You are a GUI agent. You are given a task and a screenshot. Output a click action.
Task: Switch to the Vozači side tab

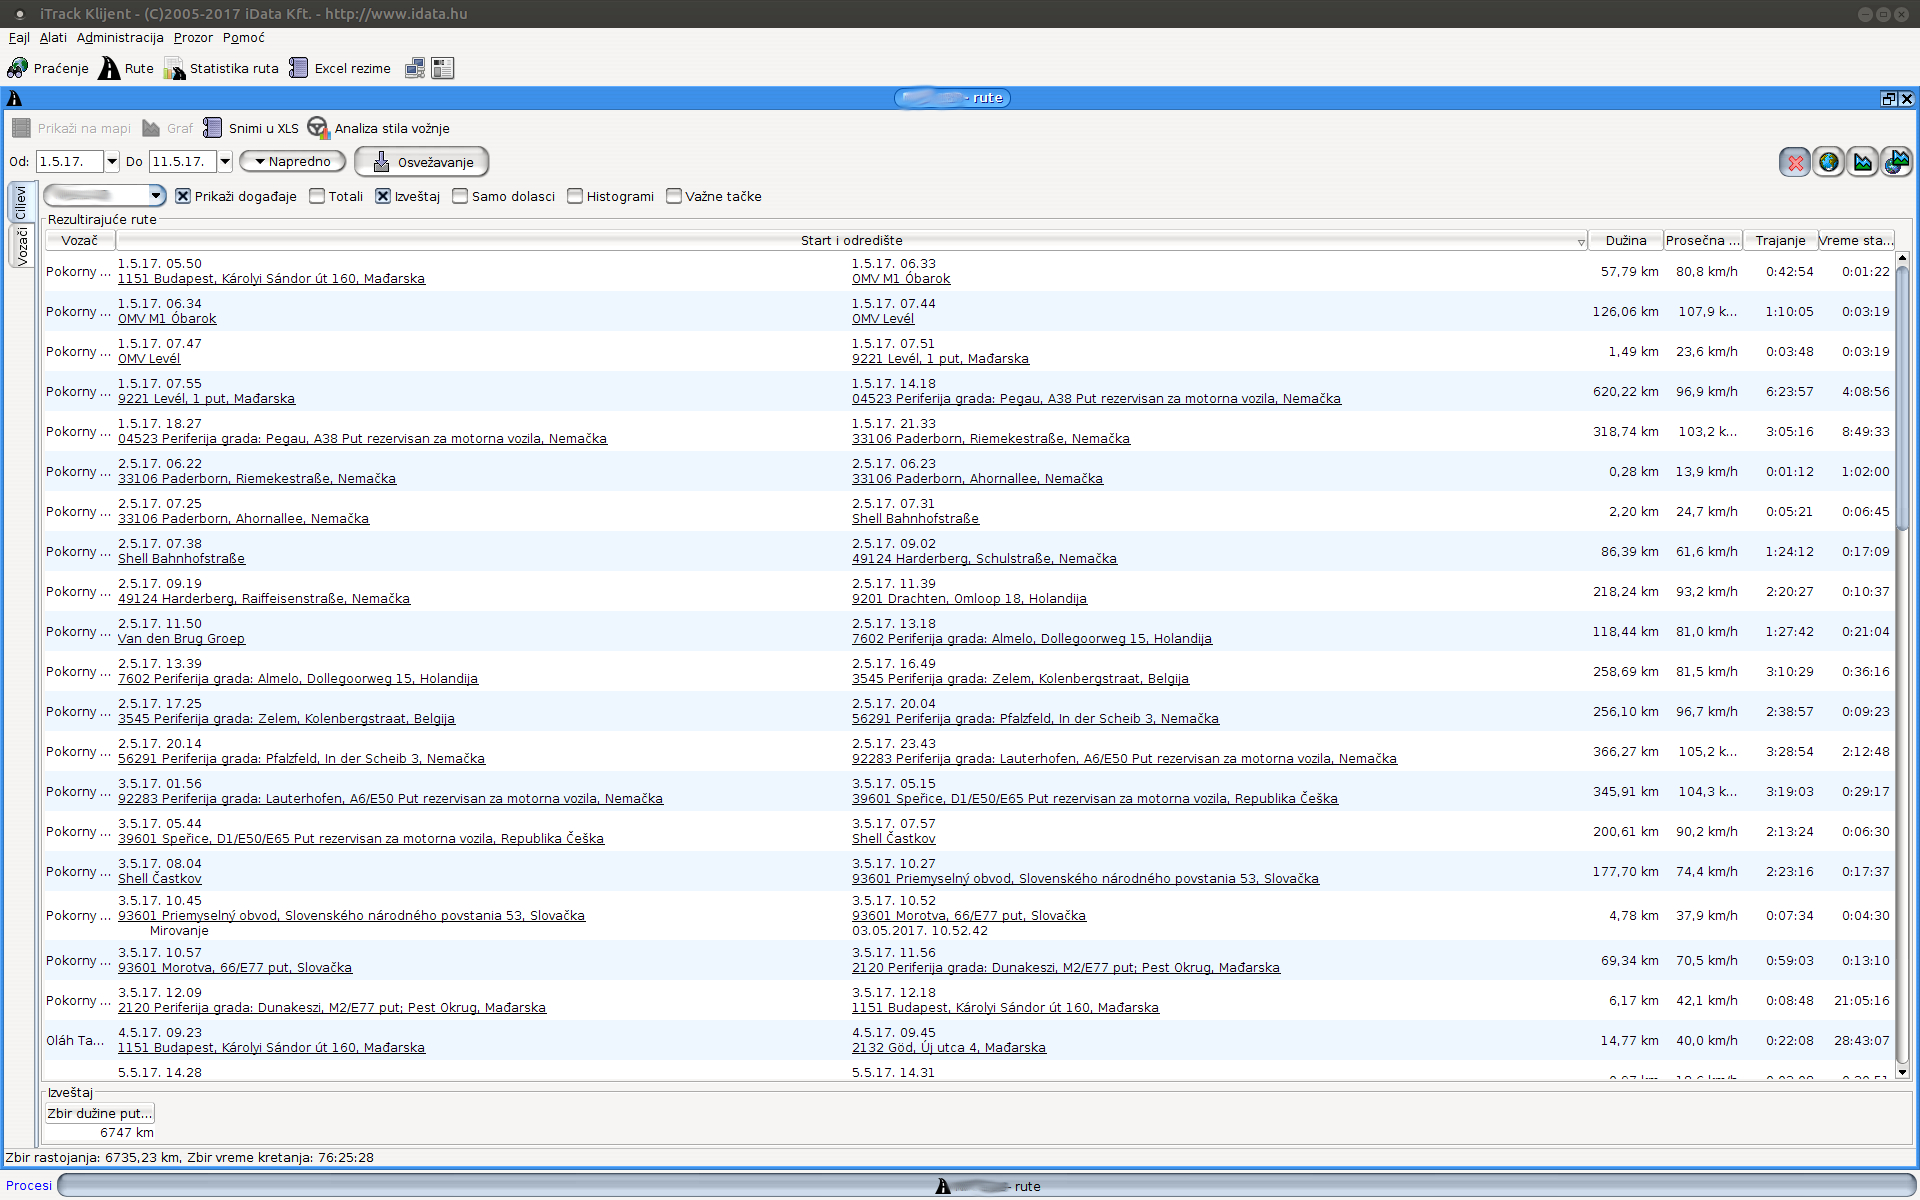pyautogui.click(x=21, y=246)
